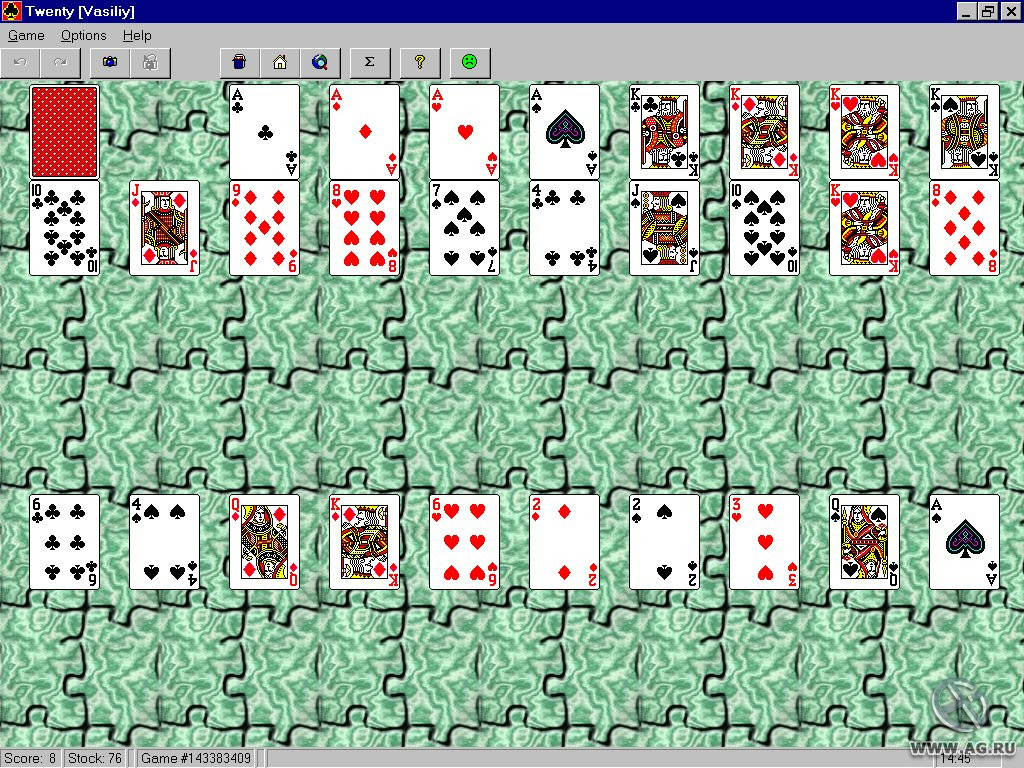This screenshot has width=1024, height=768.
Task: Select the king of spades card
Action: (964, 132)
